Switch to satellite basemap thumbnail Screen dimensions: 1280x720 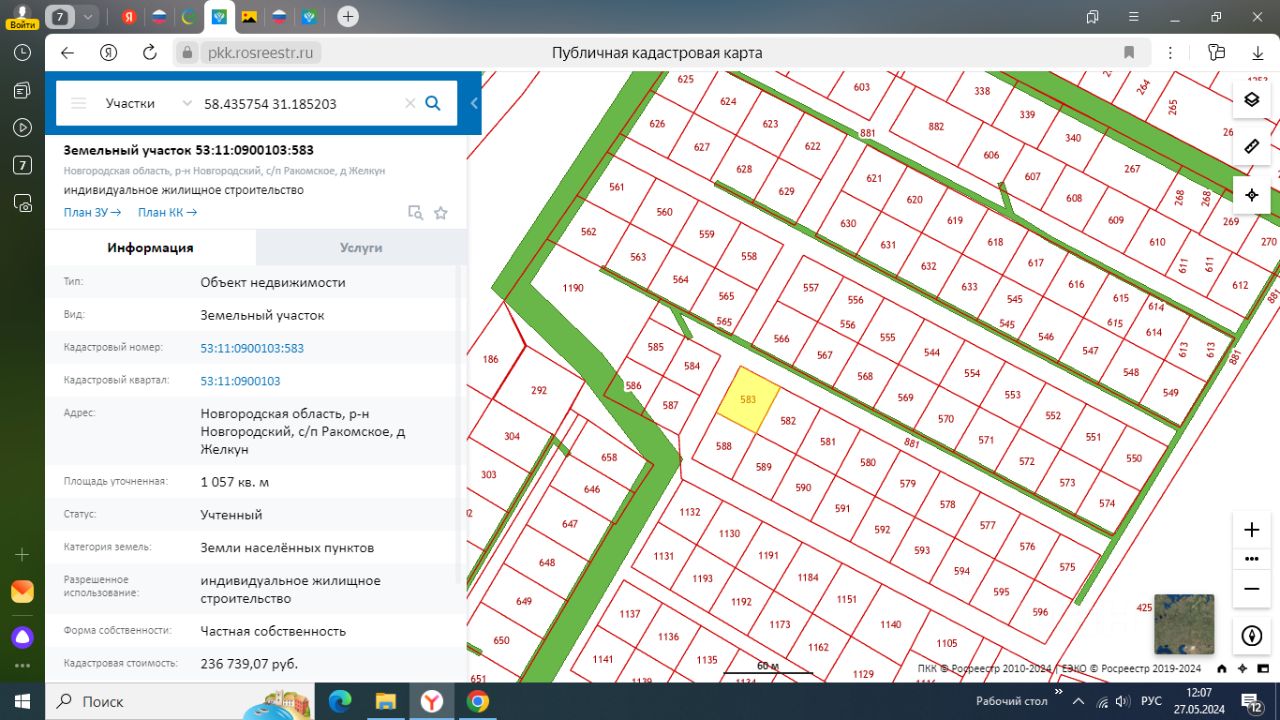1184,624
